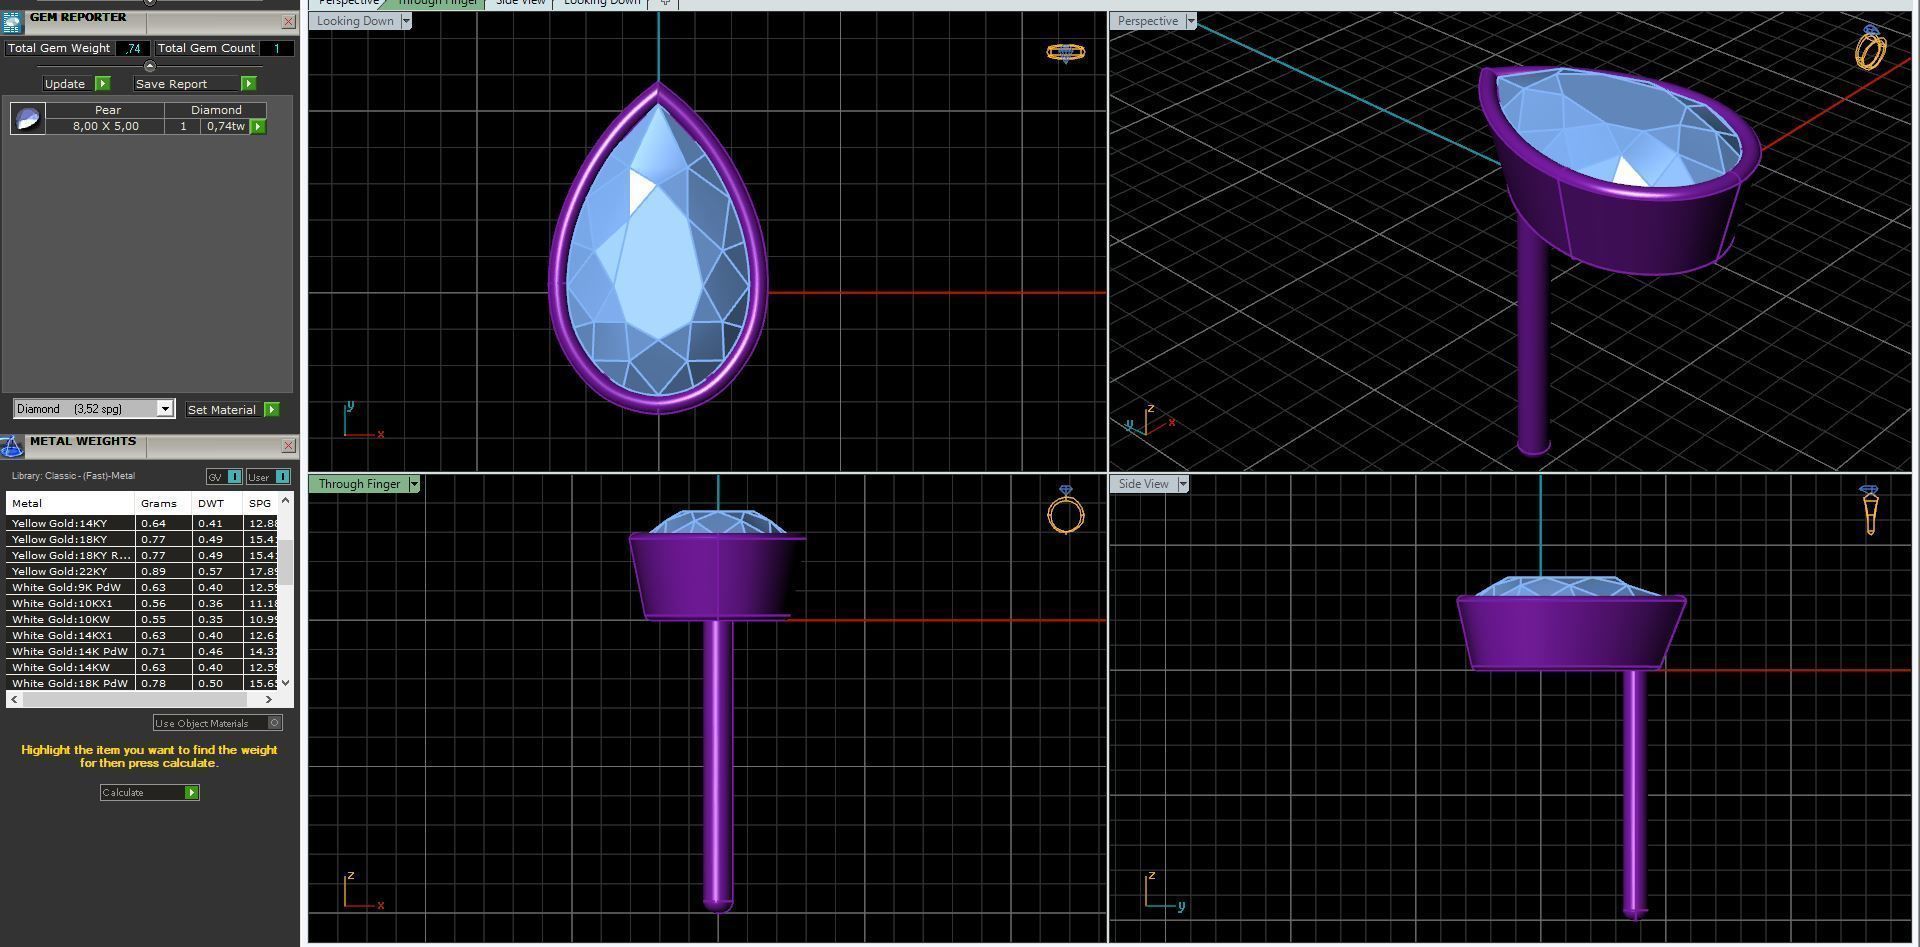The image size is (1920, 947).
Task: Click the Side View viewport label
Action: [x=1143, y=484]
